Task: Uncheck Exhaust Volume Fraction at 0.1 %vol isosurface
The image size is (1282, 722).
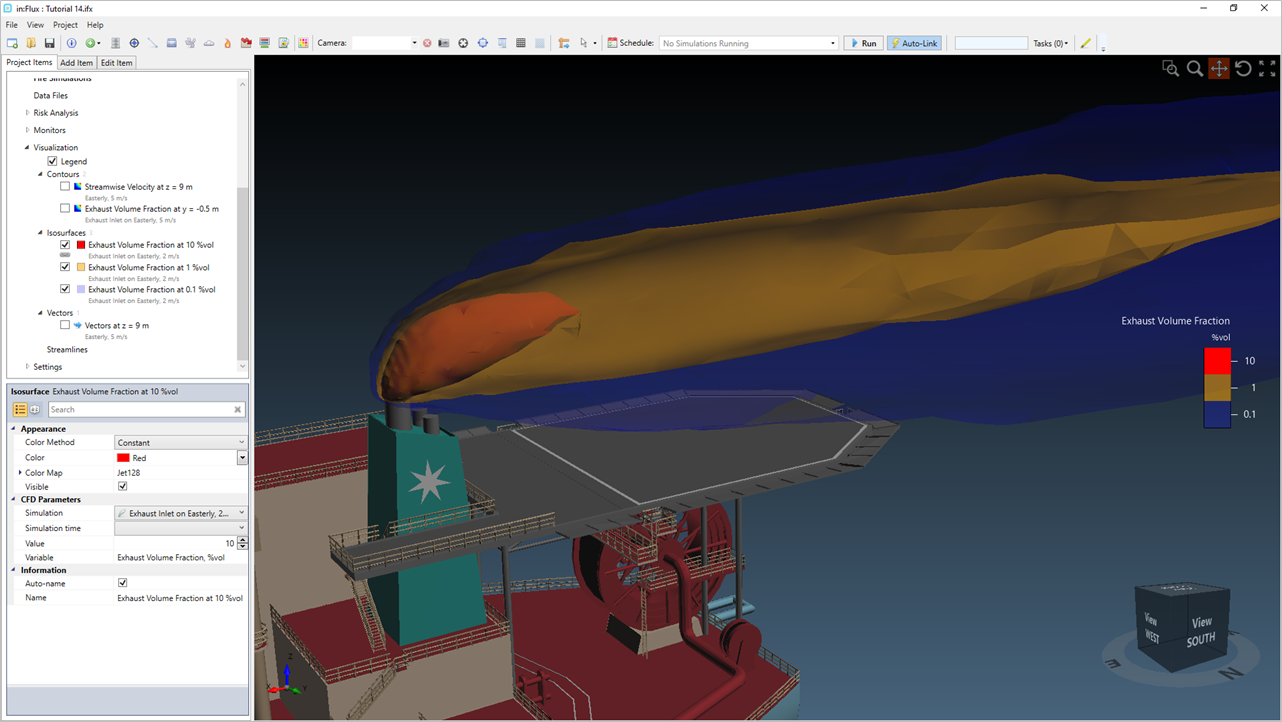Action: pos(65,289)
